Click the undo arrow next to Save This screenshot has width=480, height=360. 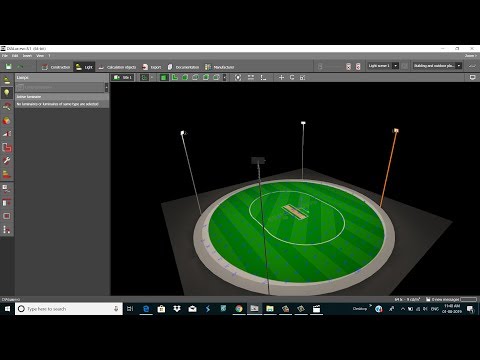tap(20, 67)
